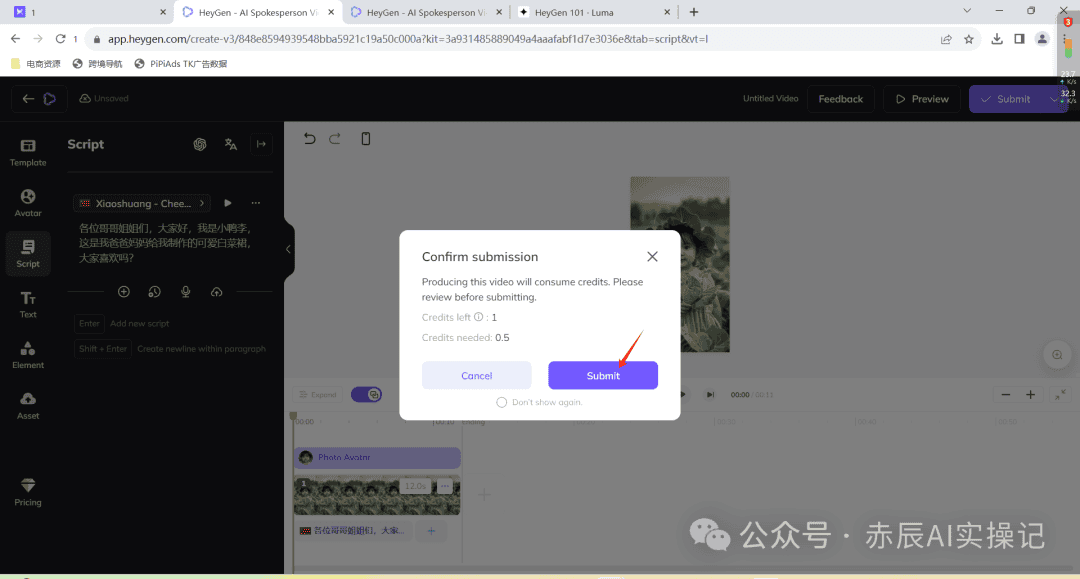Image resolution: width=1080 pixels, height=579 pixels.
Task: Click the zoom out minus control on timeline
Action: tap(1006, 394)
